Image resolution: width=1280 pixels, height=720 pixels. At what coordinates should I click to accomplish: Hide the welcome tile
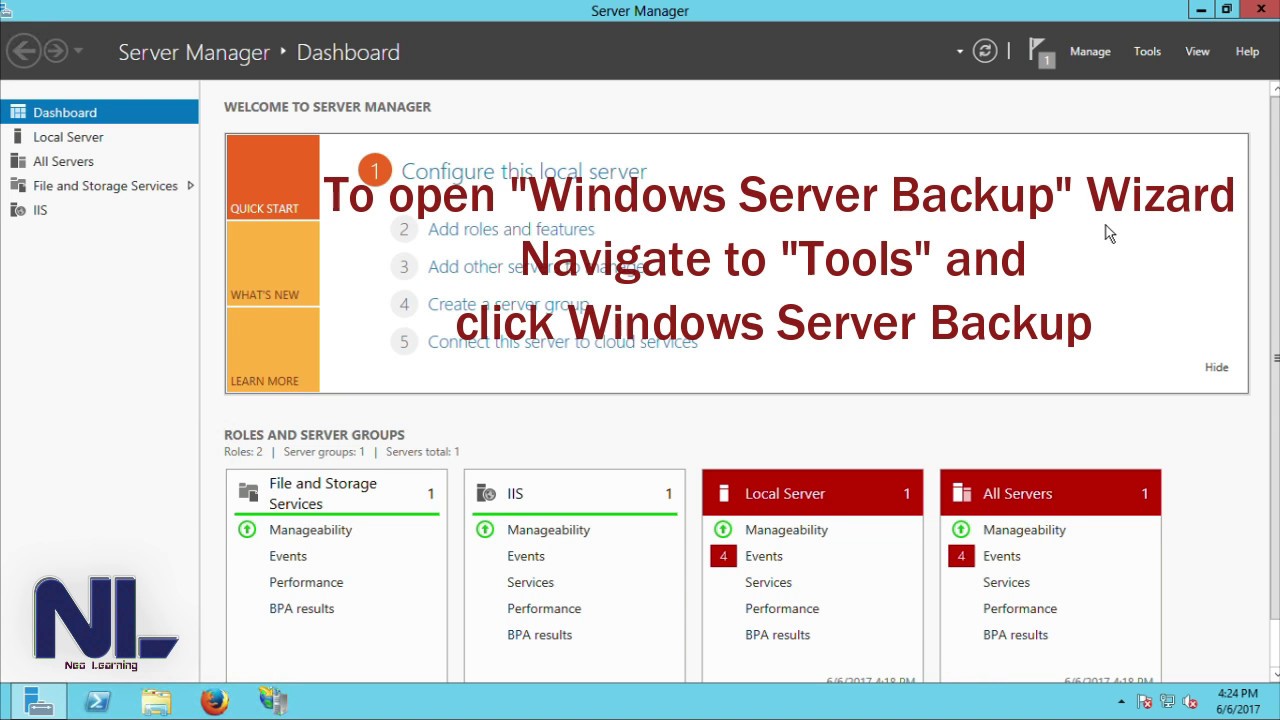pyautogui.click(x=1216, y=367)
